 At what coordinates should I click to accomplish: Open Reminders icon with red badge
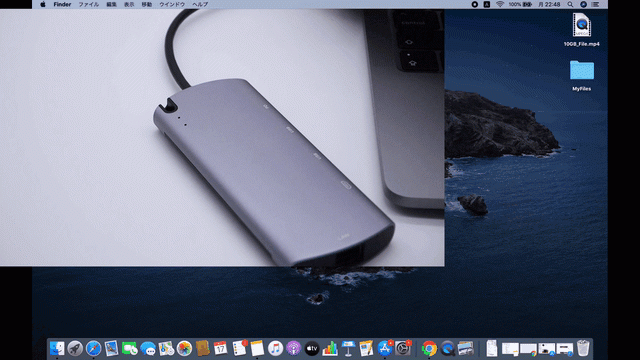(x=239, y=349)
